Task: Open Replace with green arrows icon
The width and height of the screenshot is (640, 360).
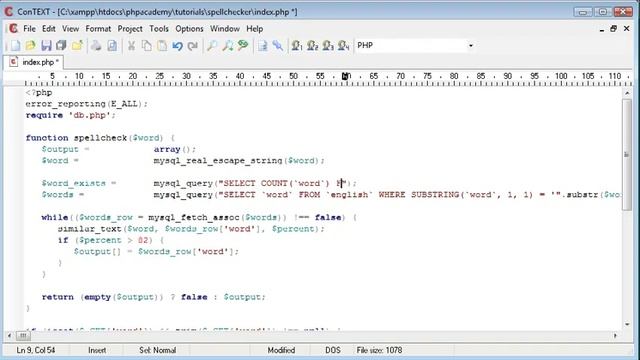Action: tap(243, 45)
